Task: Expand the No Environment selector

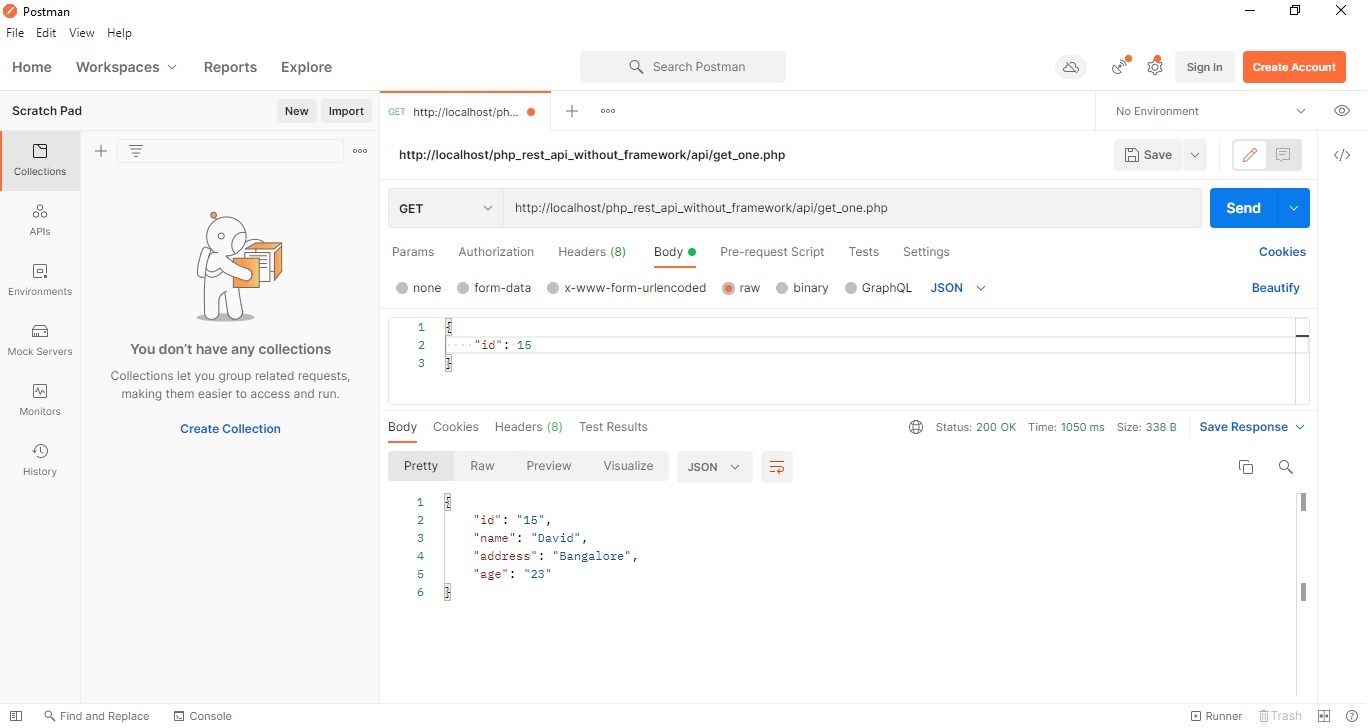Action: (x=1210, y=111)
